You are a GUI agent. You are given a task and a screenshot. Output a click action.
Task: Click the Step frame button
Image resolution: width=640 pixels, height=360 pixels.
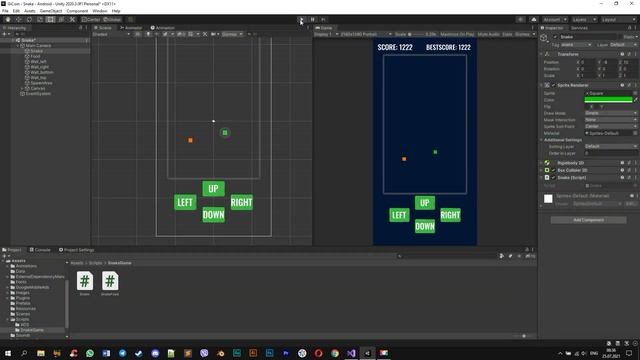[323, 20]
